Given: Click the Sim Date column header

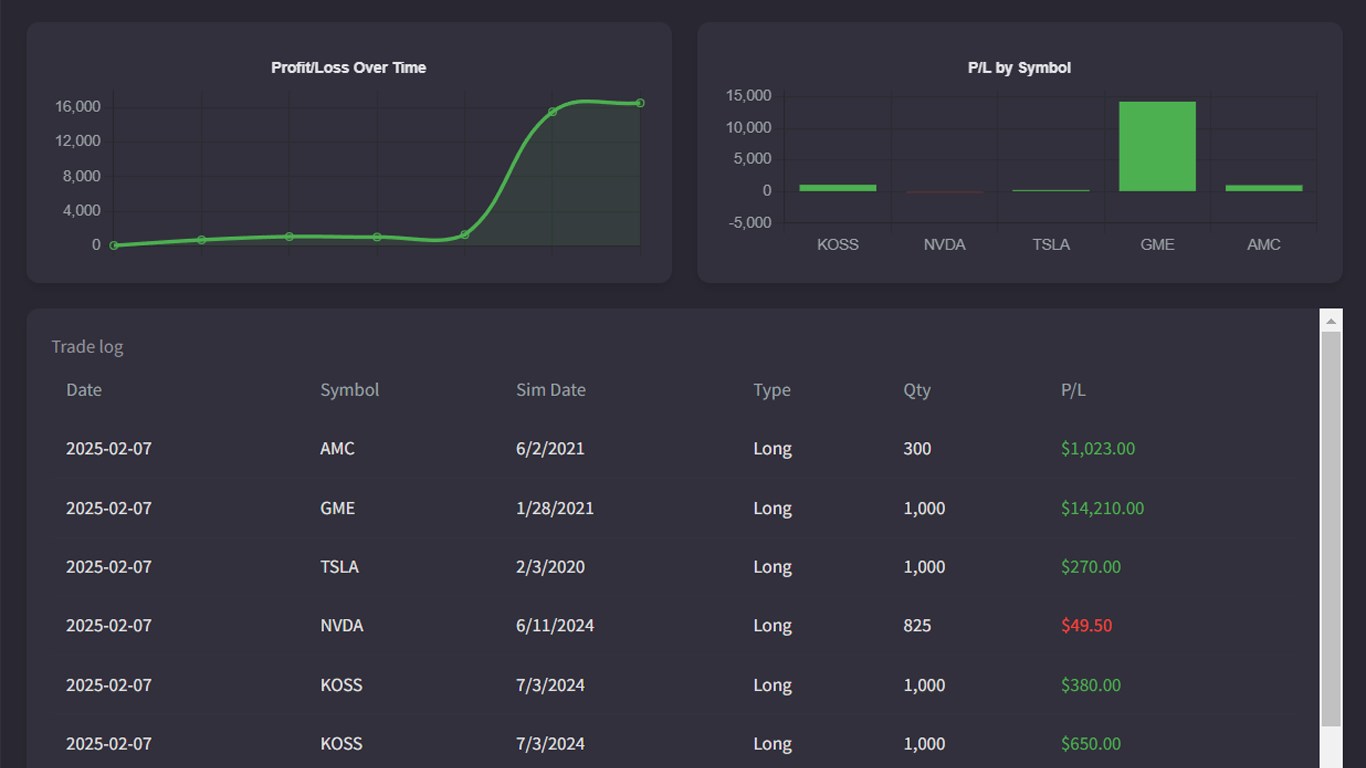Looking at the screenshot, I should tap(551, 390).
